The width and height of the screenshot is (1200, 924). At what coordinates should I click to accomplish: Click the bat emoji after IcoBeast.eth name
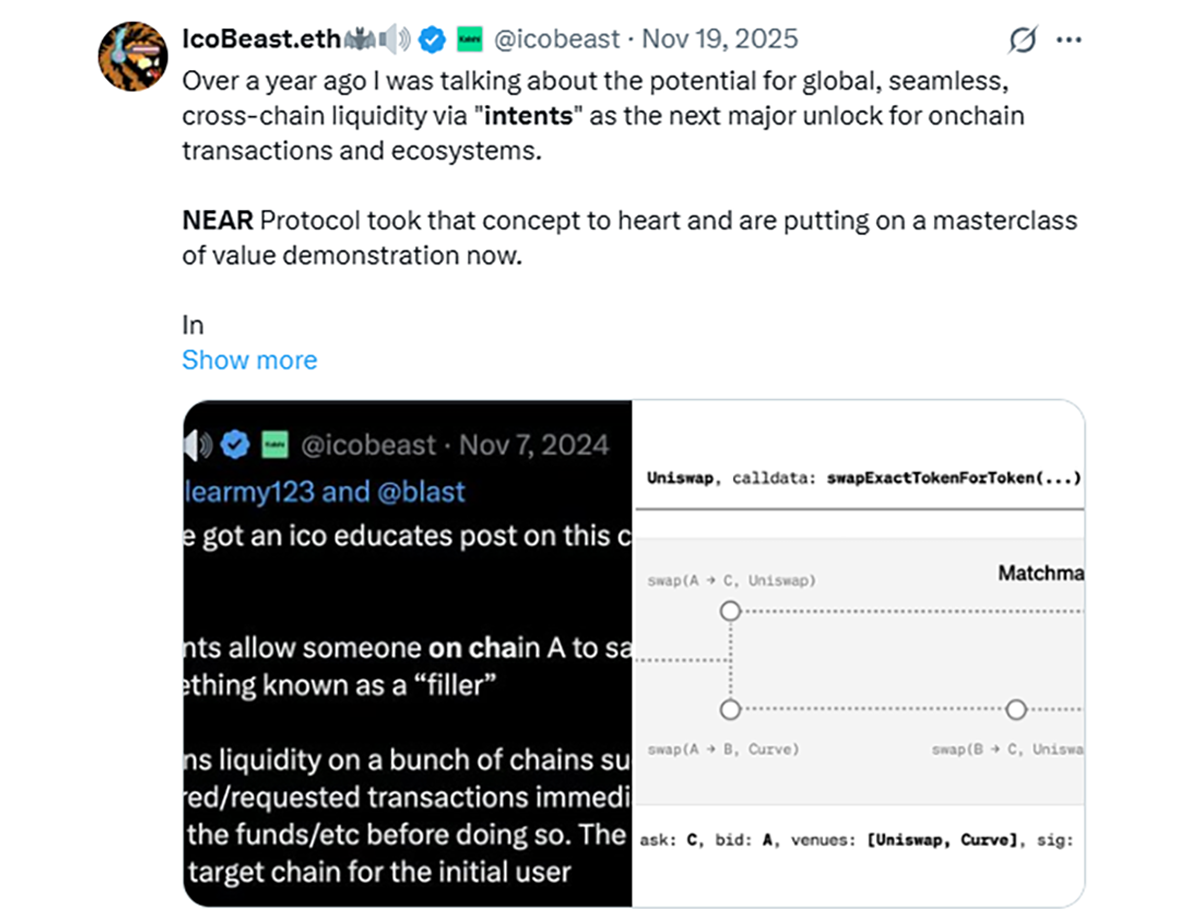359,39
